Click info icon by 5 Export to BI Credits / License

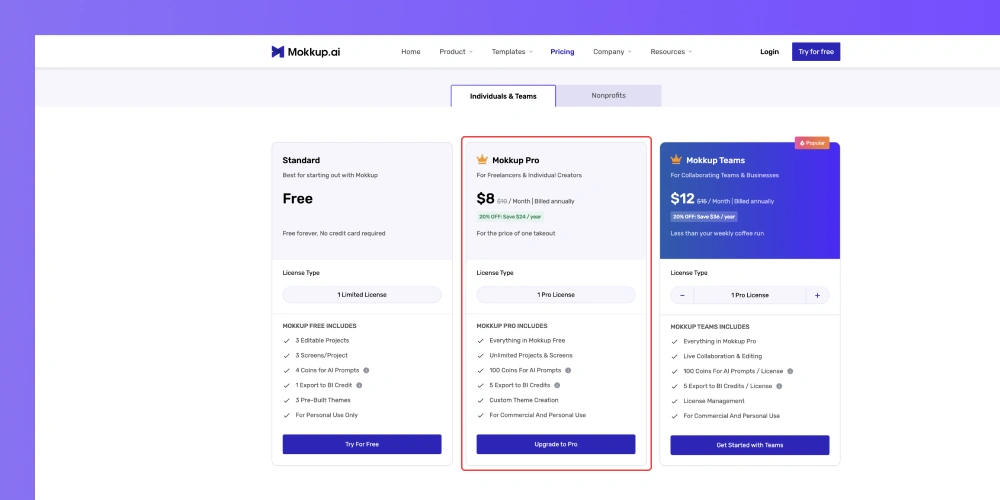click(779, 386)
